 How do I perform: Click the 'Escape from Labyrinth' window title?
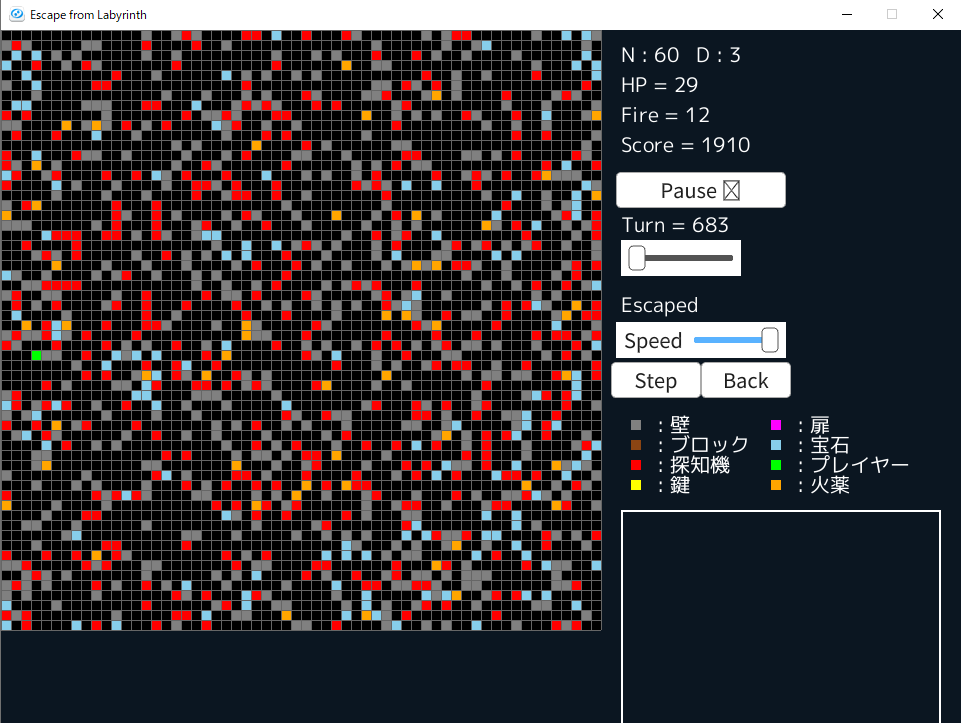point(88,15)
